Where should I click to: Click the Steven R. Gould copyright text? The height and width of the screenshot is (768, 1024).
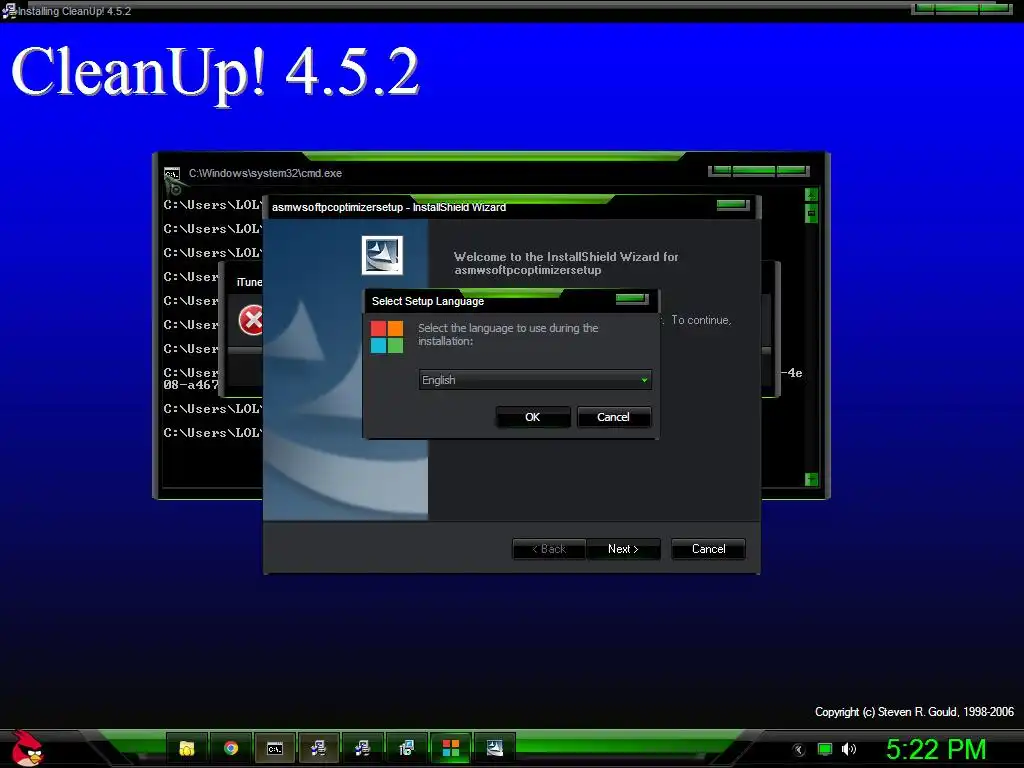point(914,712)
